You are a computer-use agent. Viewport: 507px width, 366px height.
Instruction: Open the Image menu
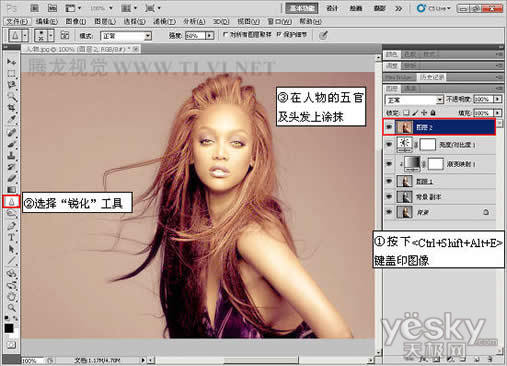[76, 21]
